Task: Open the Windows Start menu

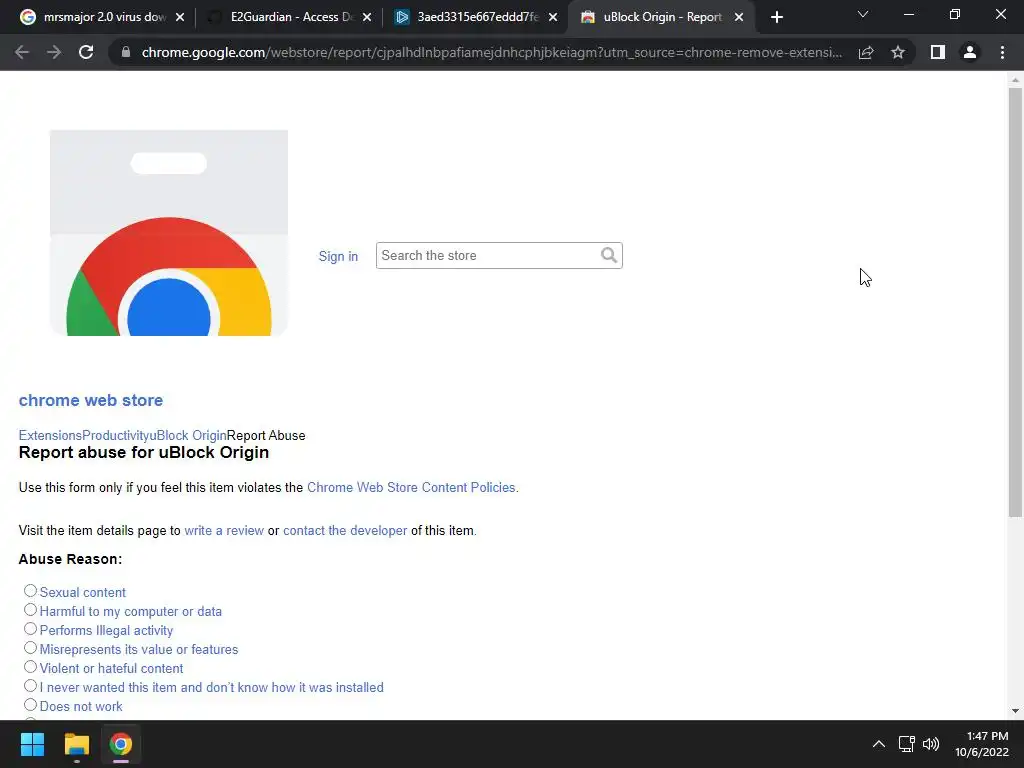Action: click(x=32, y=744)
